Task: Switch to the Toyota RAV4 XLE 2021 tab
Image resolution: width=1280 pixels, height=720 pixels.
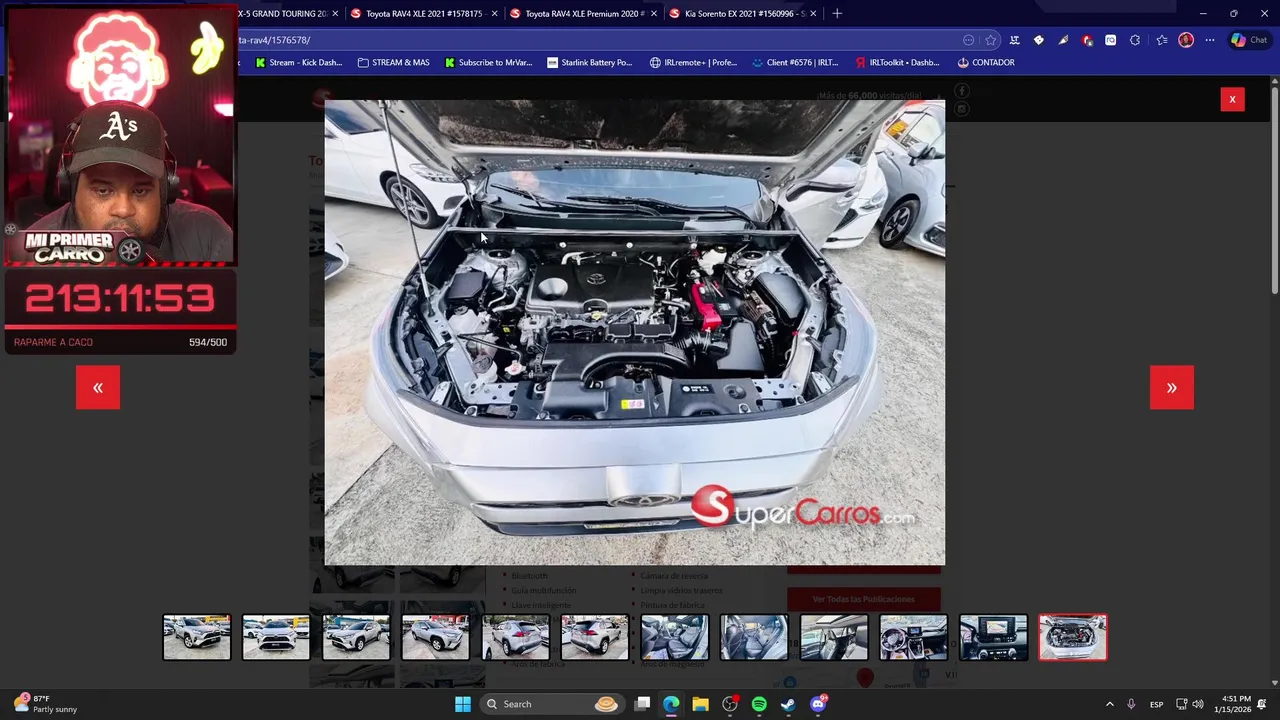Action: point(424,14)
